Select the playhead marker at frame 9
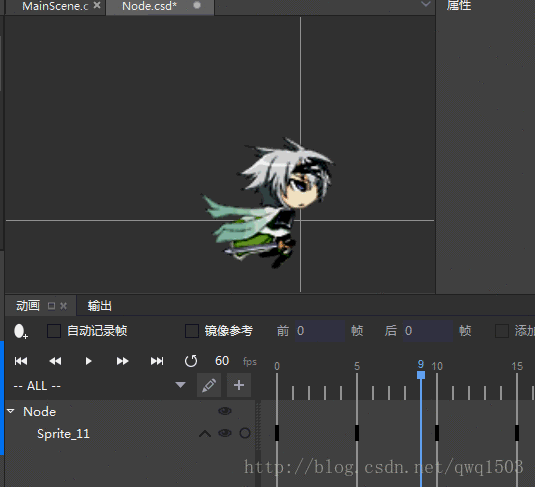 click(421, 375)
